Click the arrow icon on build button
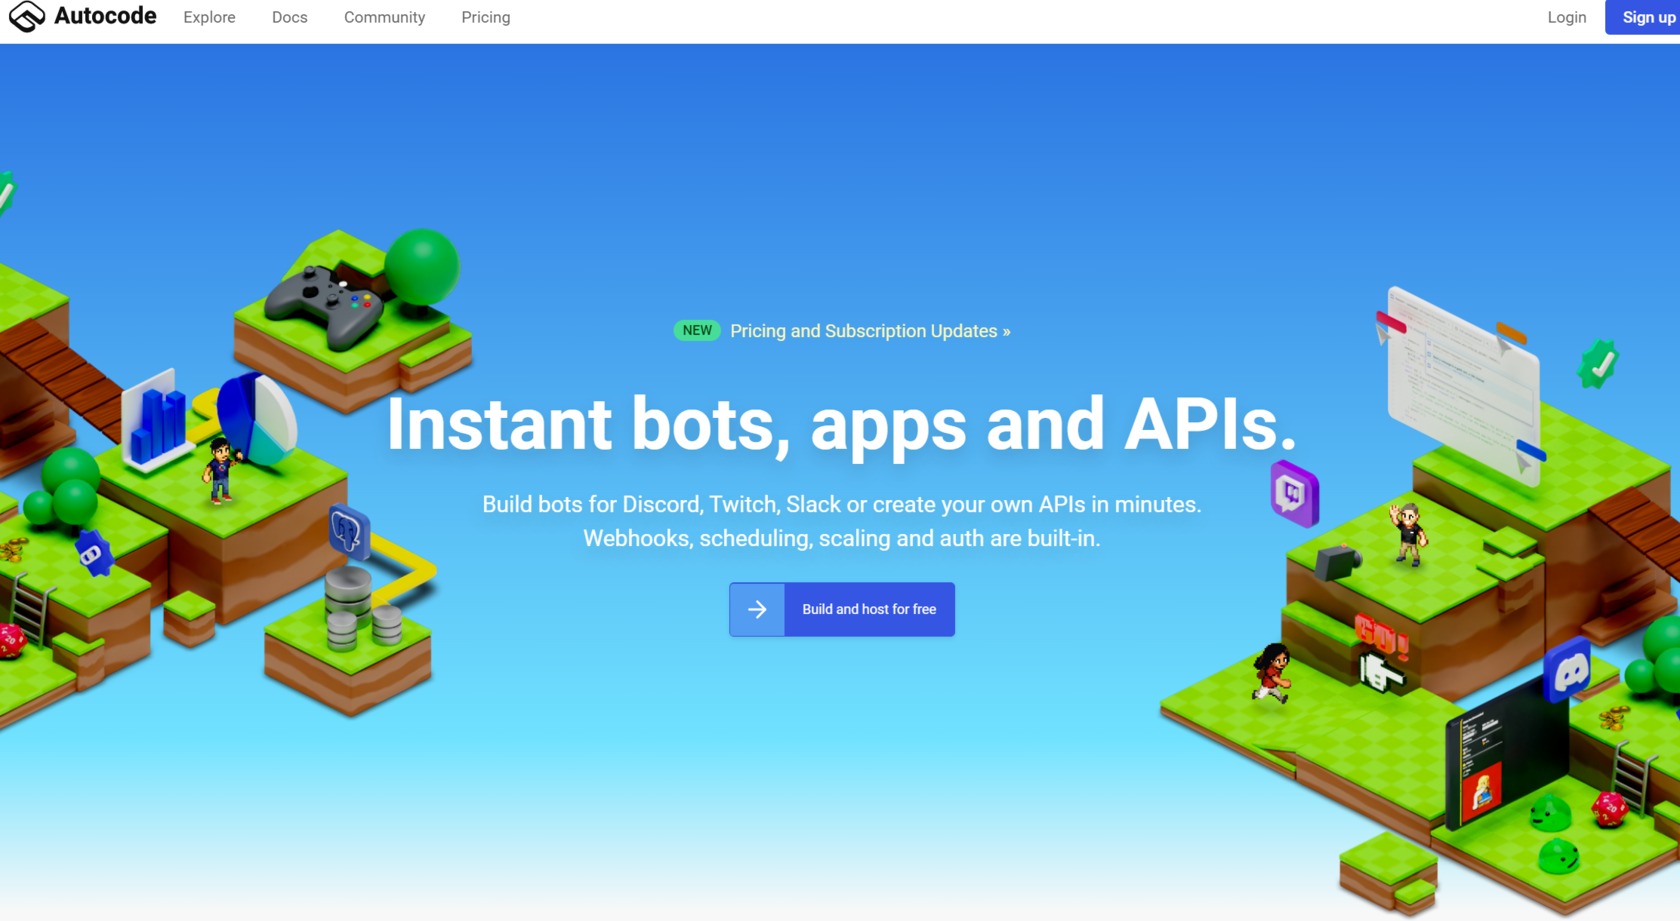The height and width of the screenshot is (921, 1680). [x=757, y=609]
